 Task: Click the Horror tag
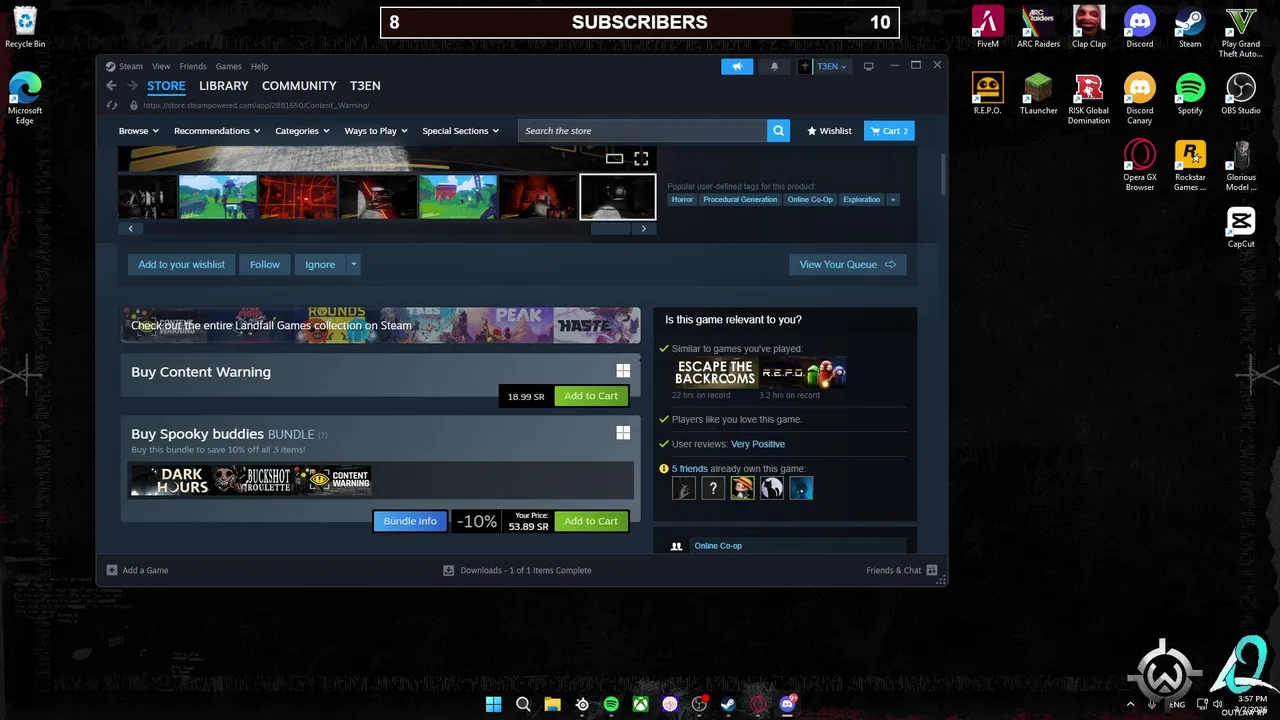point(682,200)
